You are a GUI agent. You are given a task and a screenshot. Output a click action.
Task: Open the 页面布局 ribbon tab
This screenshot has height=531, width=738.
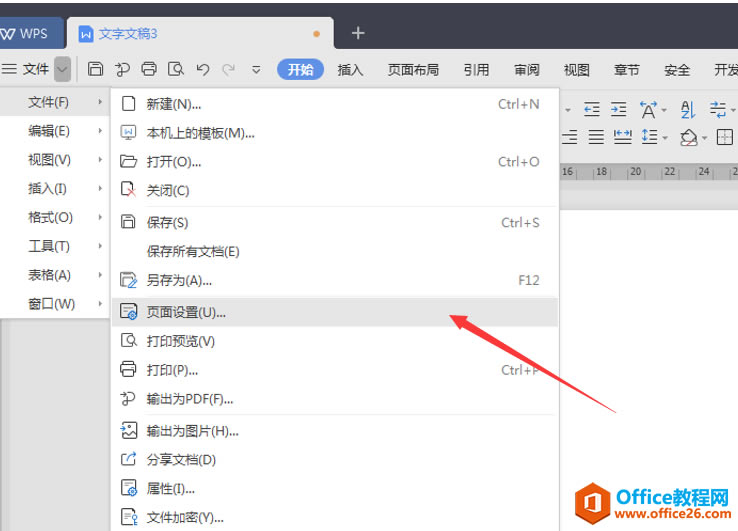pos(413,70)
